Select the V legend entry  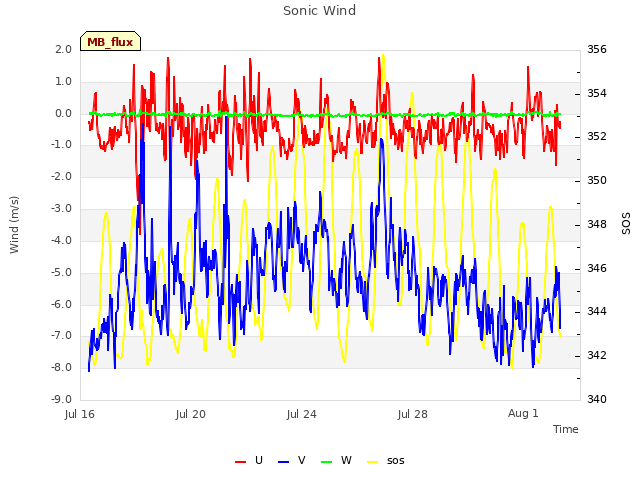(291, 460)
